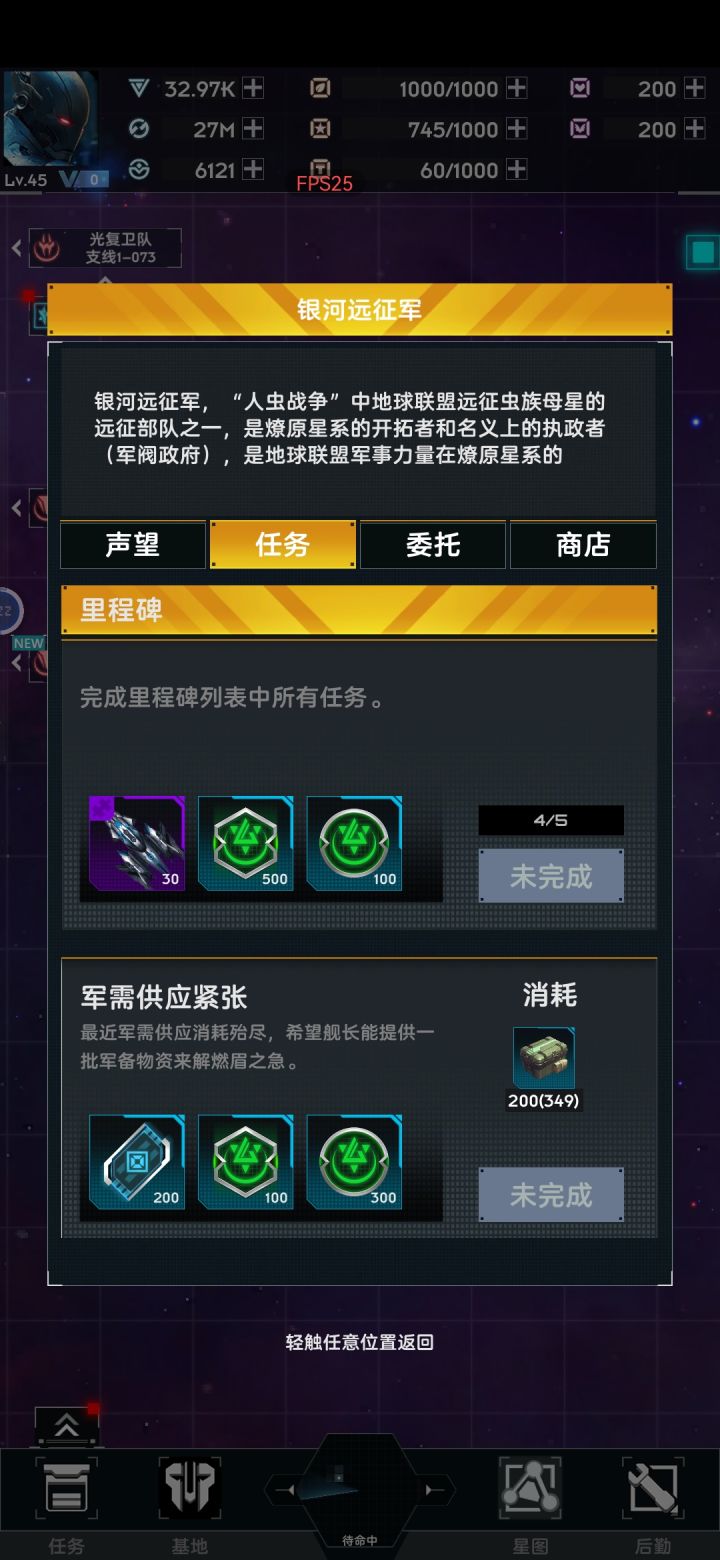Tap the supply crate consumption icon
This screenshot has width=720, height=1560.
(544, 1058)
